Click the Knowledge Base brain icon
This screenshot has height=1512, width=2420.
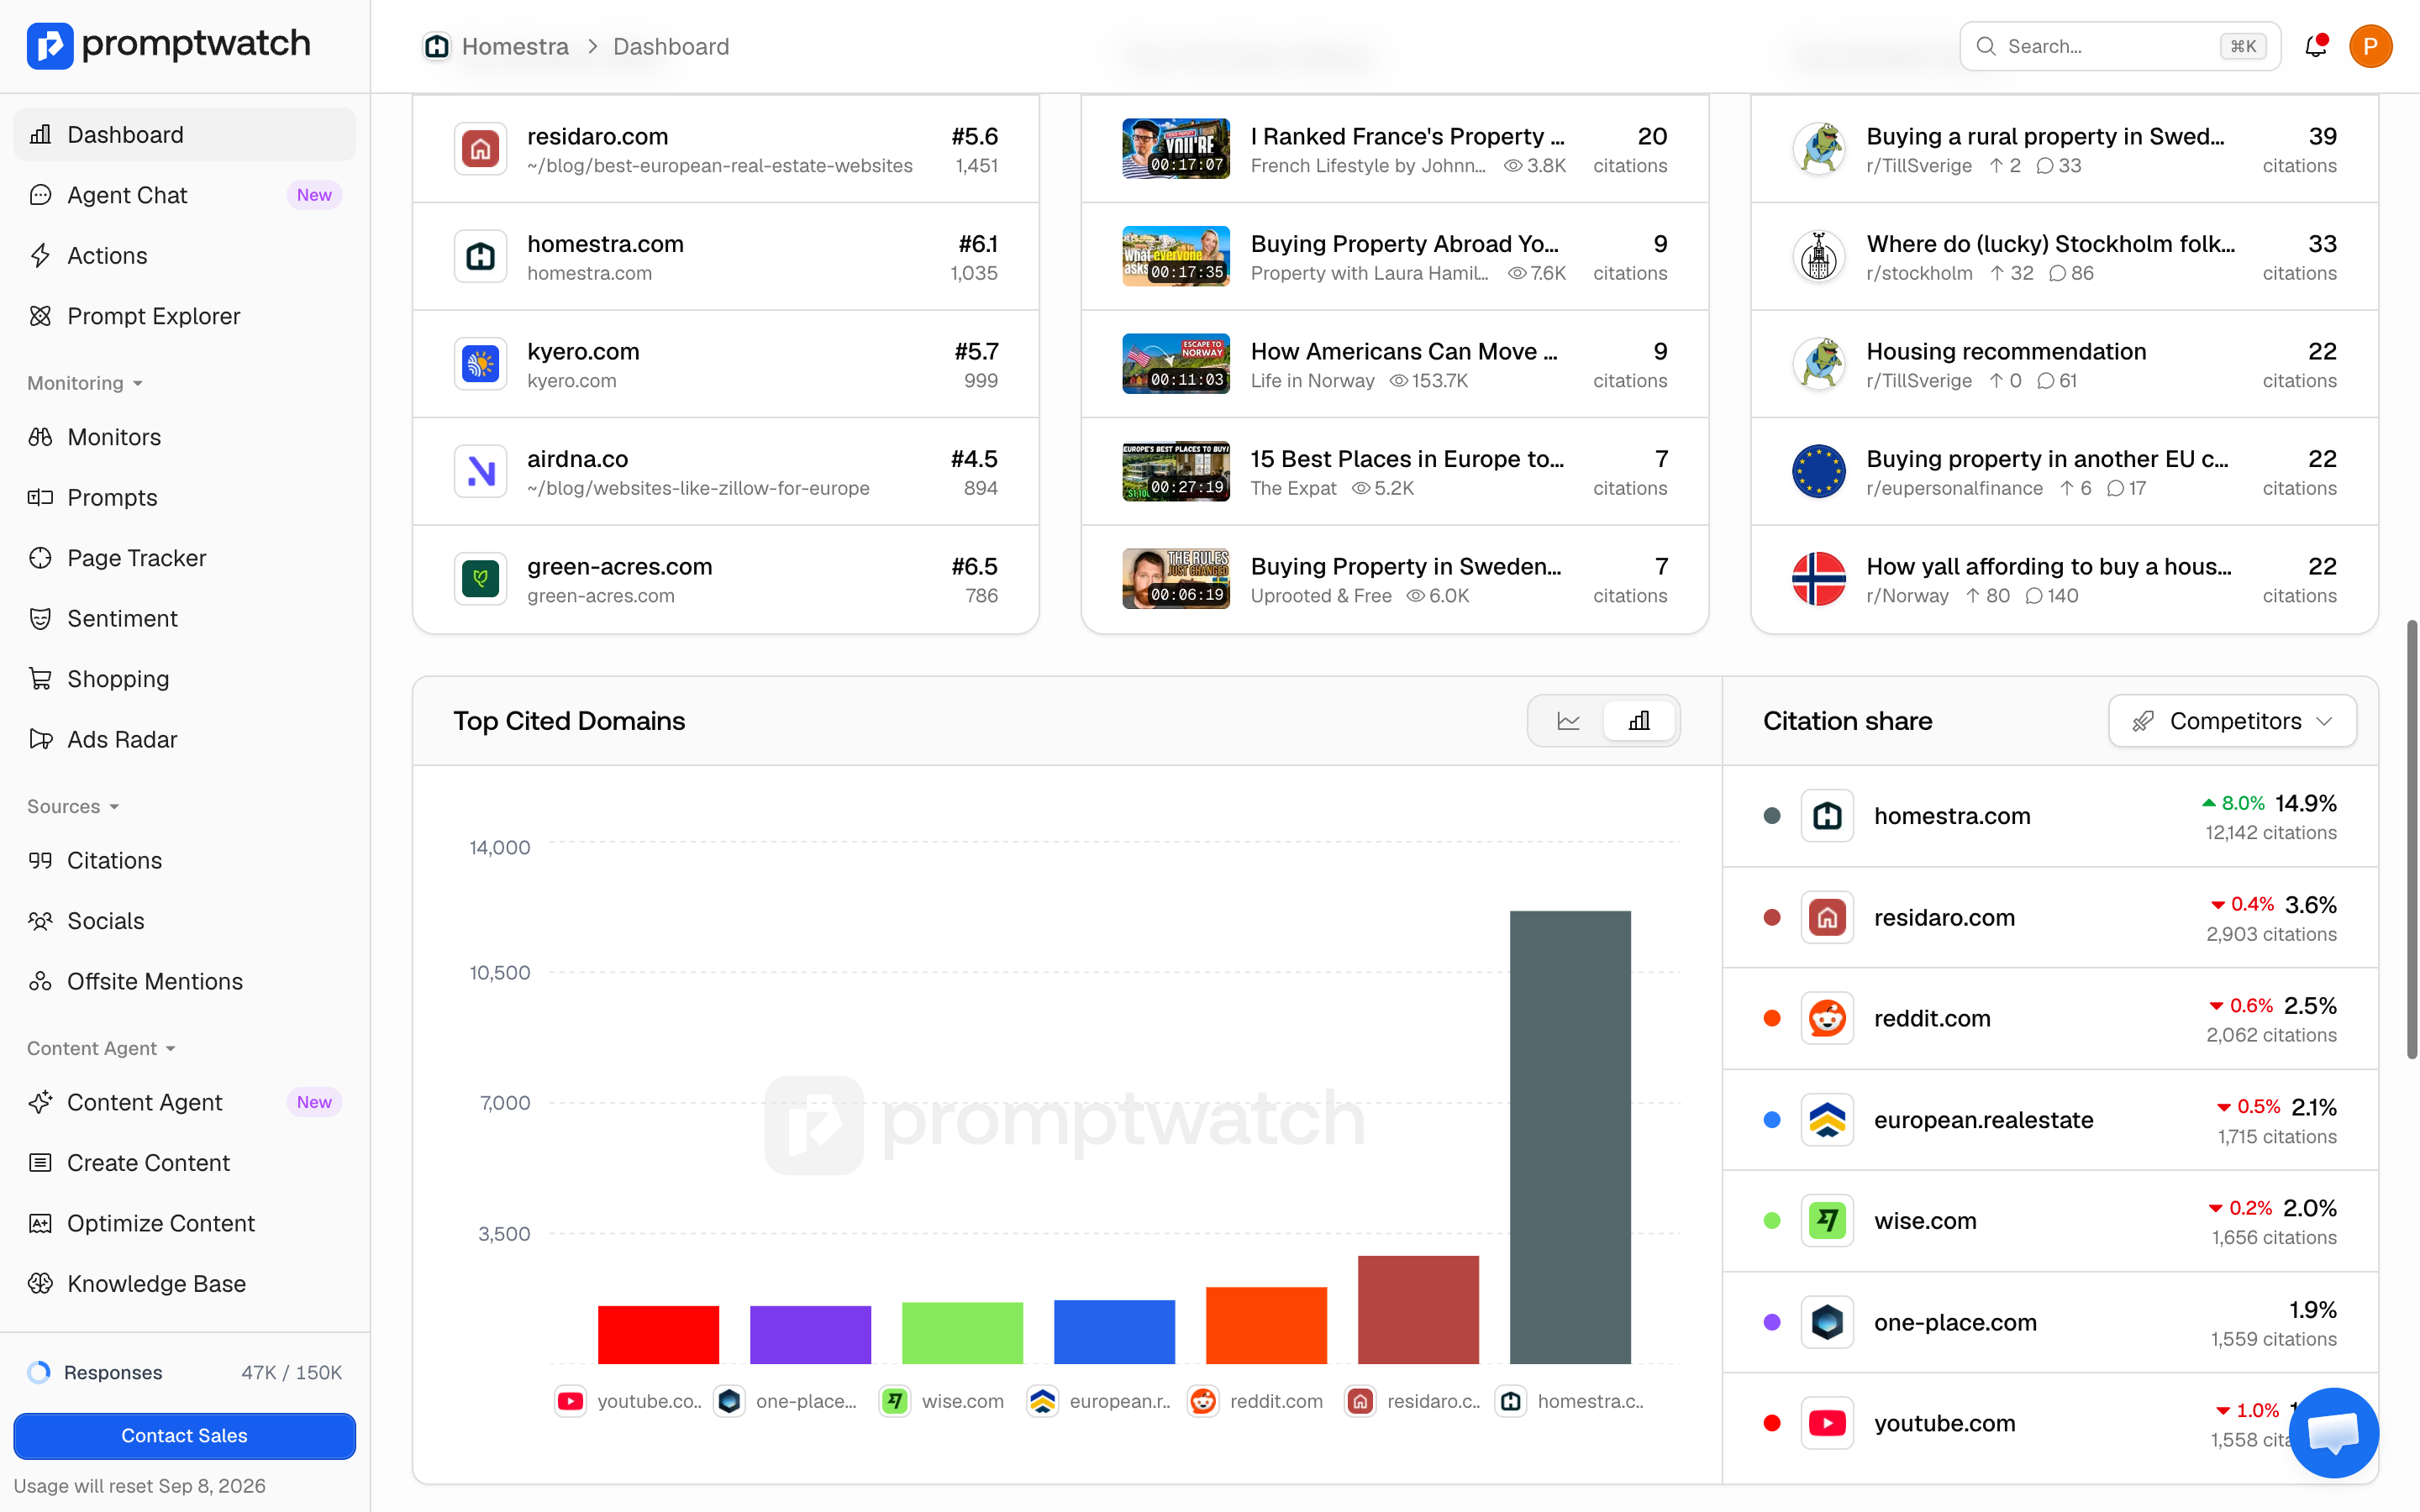click(40, 1283)
